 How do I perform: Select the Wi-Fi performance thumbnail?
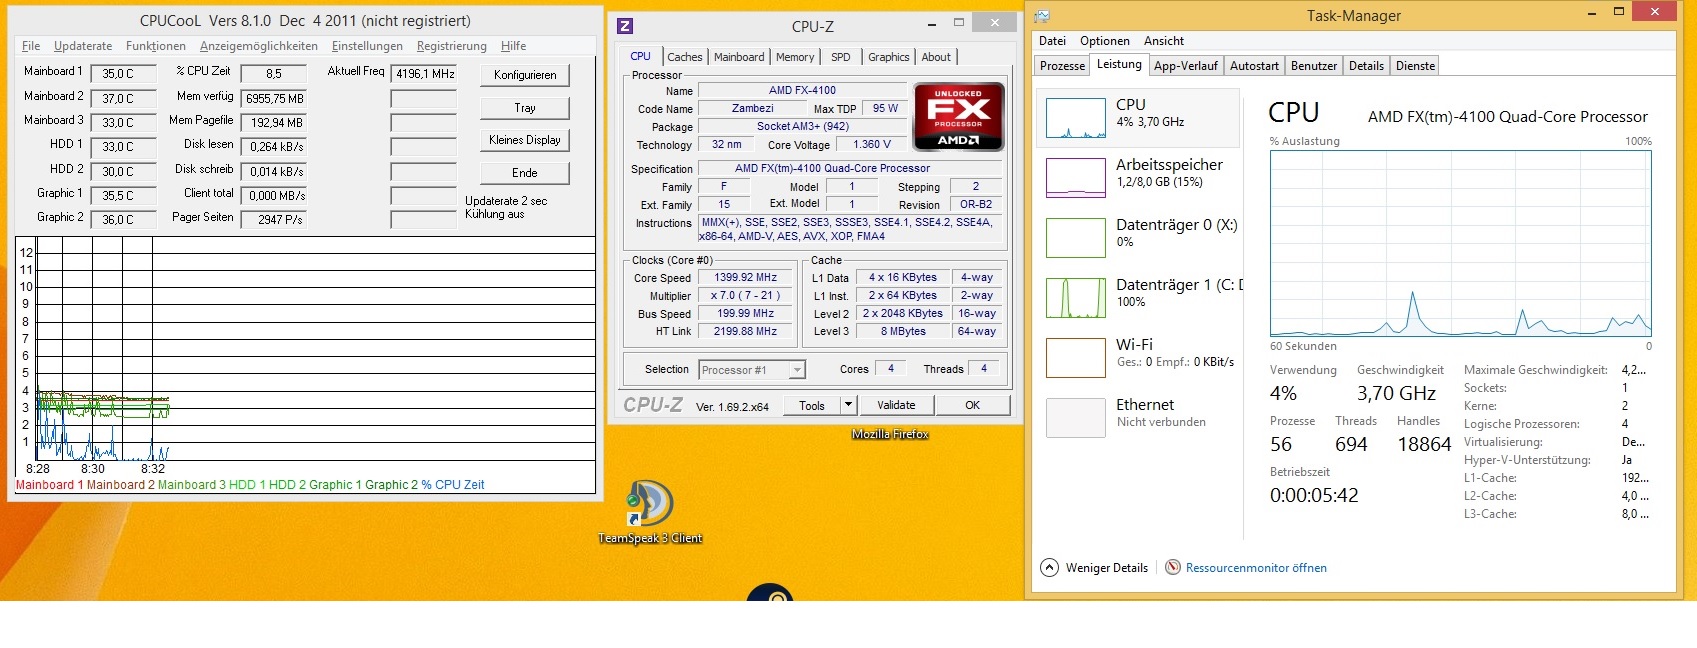[1076, 358]
